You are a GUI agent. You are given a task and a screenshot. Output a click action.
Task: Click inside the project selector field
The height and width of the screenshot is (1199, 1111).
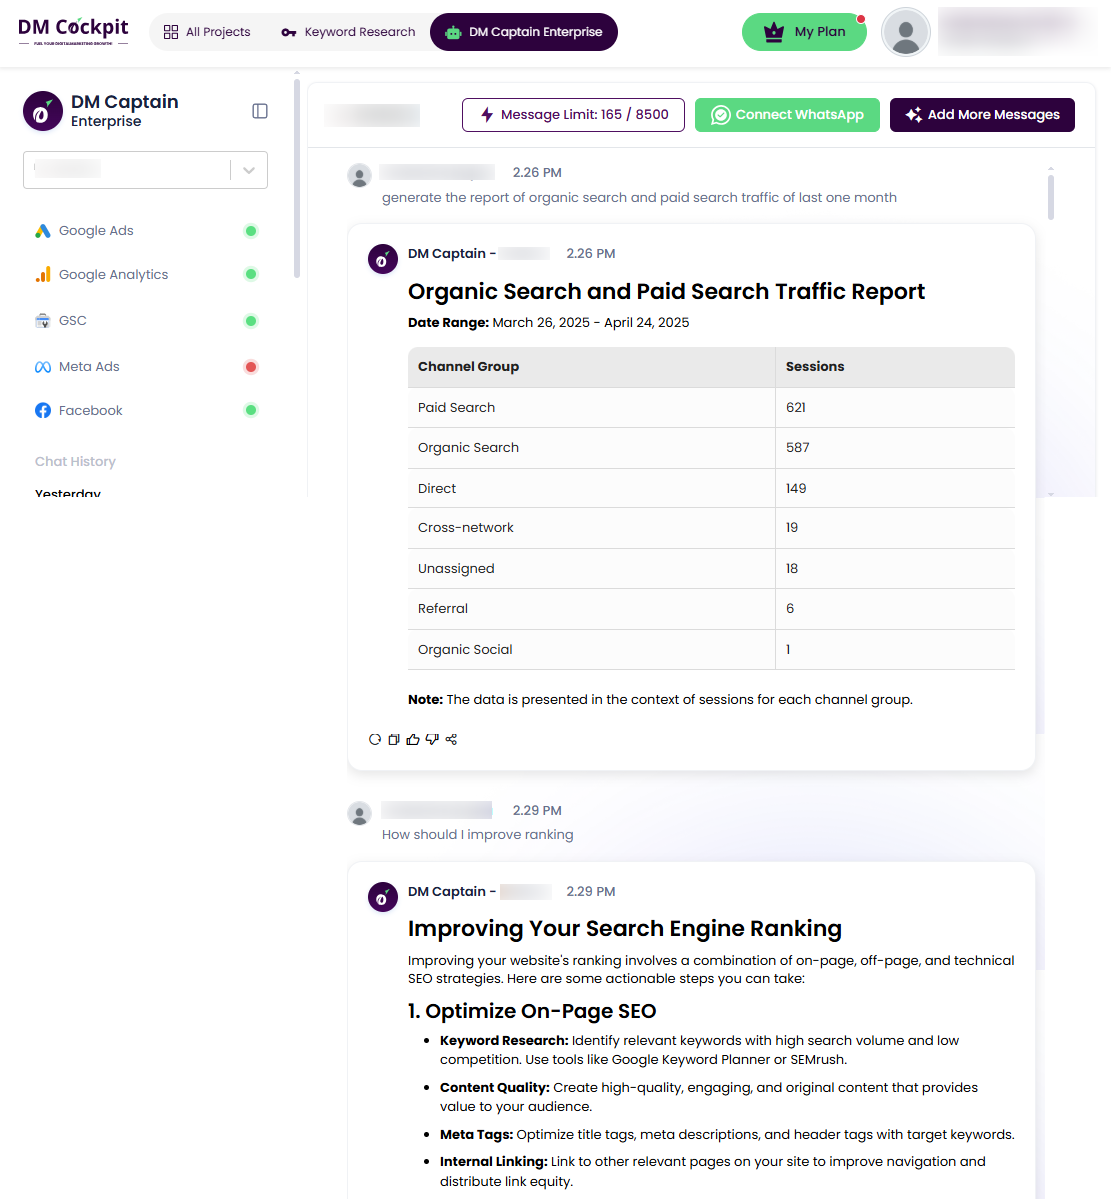click(145, 170)
